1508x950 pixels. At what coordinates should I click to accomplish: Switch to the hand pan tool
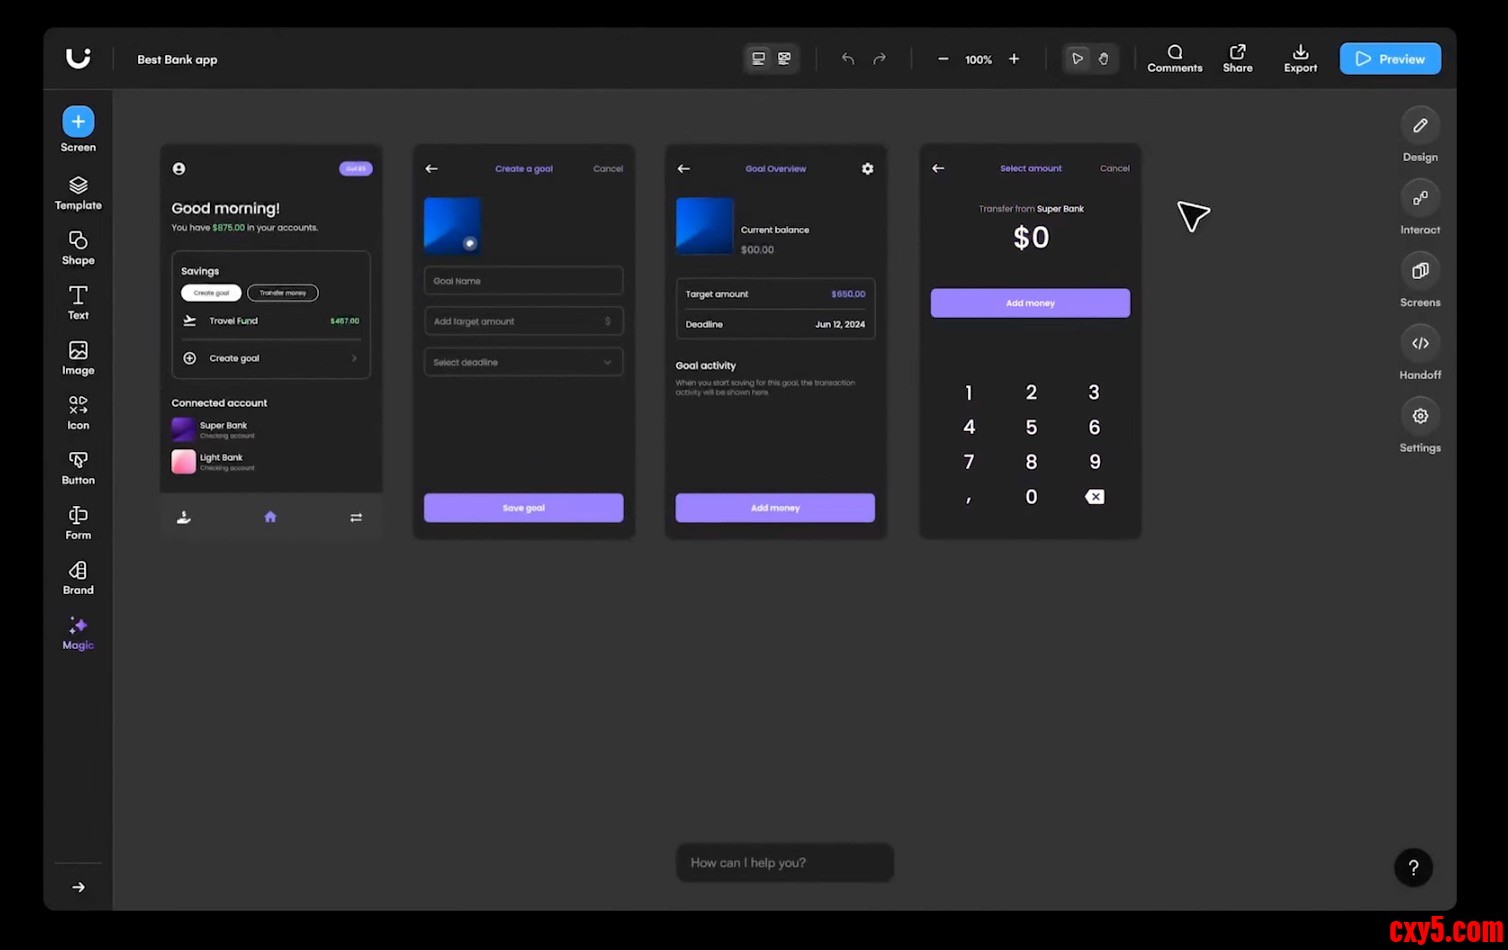tap(1103, 59)
